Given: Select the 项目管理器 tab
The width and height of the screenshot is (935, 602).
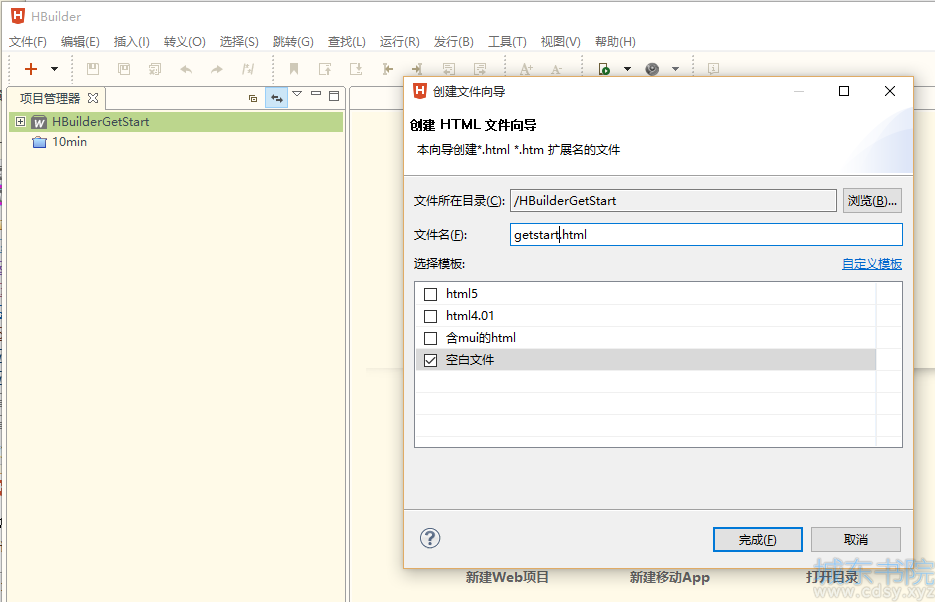Looking at the screenshot, I should coord(50,98).
